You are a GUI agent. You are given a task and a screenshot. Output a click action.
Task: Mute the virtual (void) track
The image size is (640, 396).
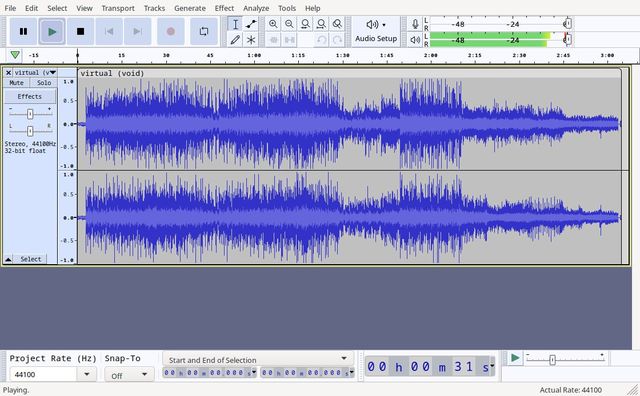point(17,83)
